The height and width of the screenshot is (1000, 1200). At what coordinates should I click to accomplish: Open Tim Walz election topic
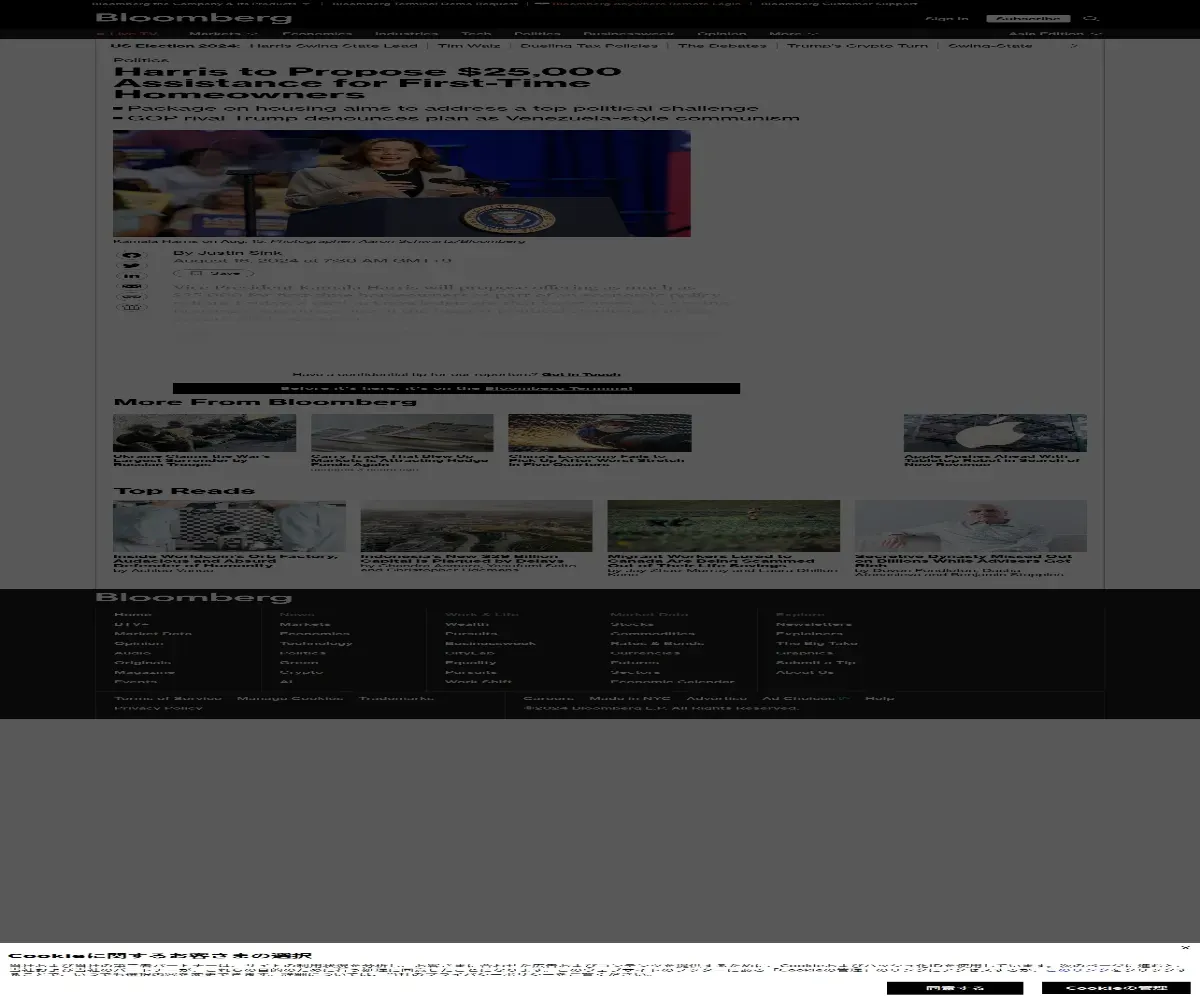coord(468,46)
